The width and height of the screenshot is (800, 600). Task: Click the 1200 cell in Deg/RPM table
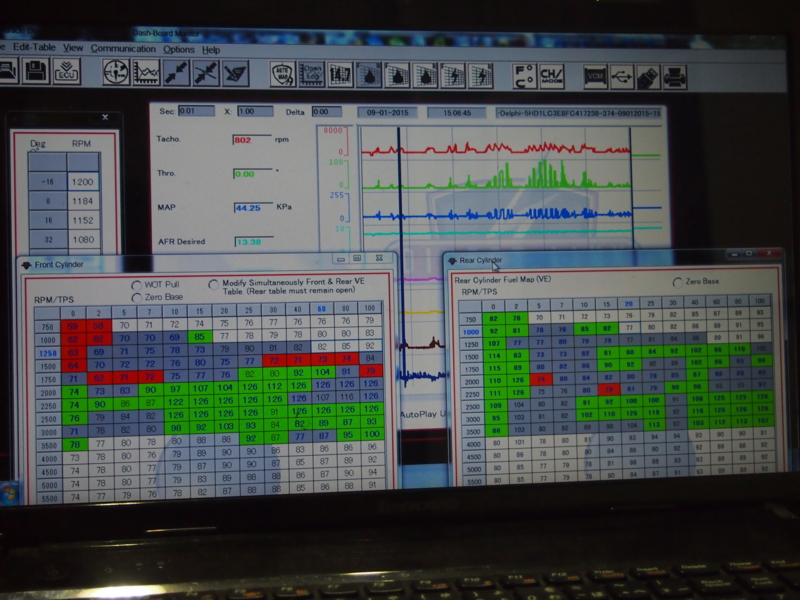(x=83, y=182)
